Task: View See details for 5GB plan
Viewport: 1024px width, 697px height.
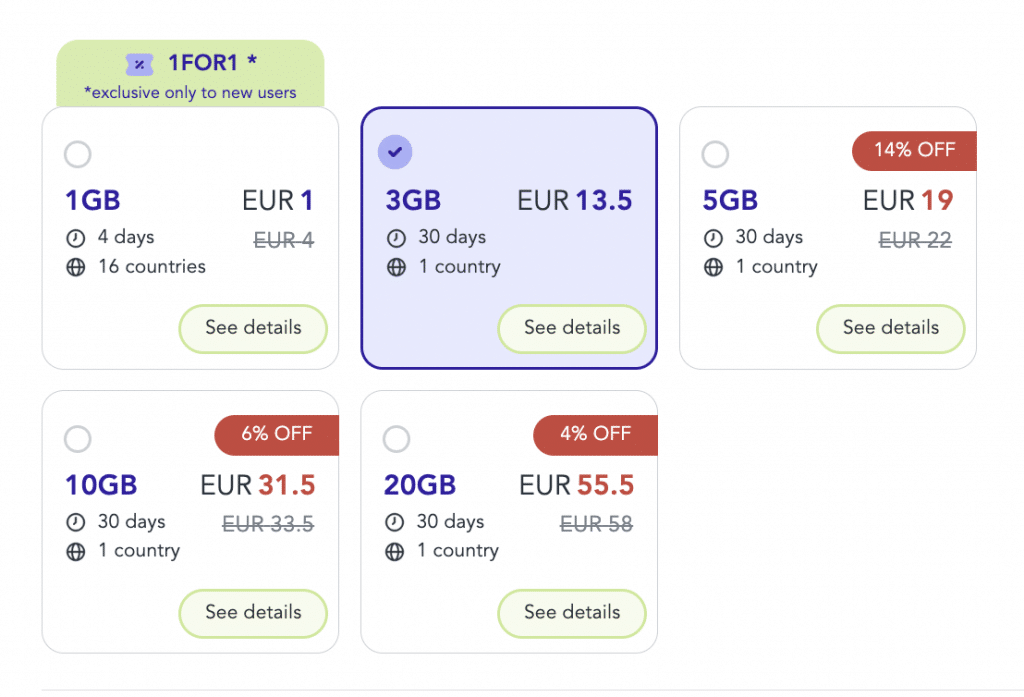Action: (x=891, y=328)
